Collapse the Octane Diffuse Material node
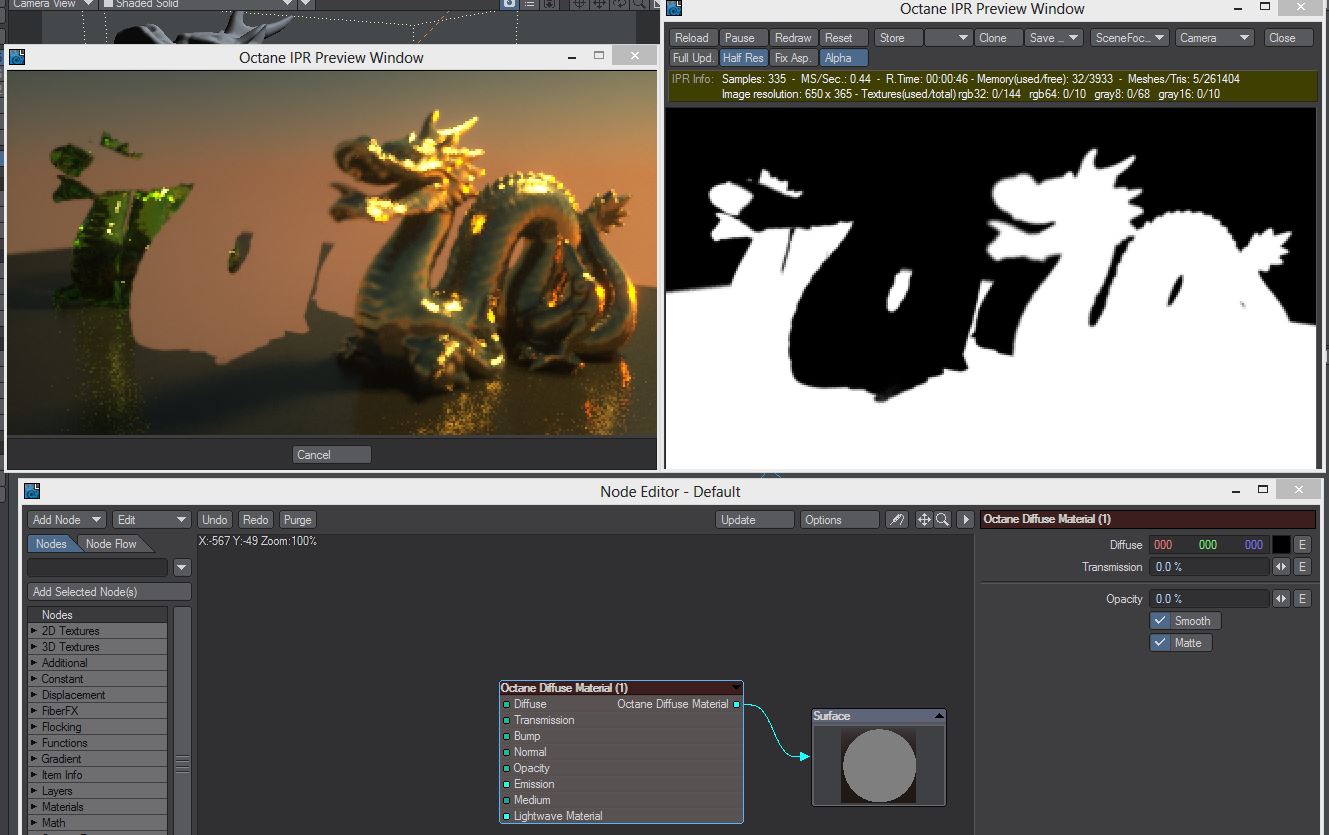This screenshot has width=1329, height=835. (737, 688)
